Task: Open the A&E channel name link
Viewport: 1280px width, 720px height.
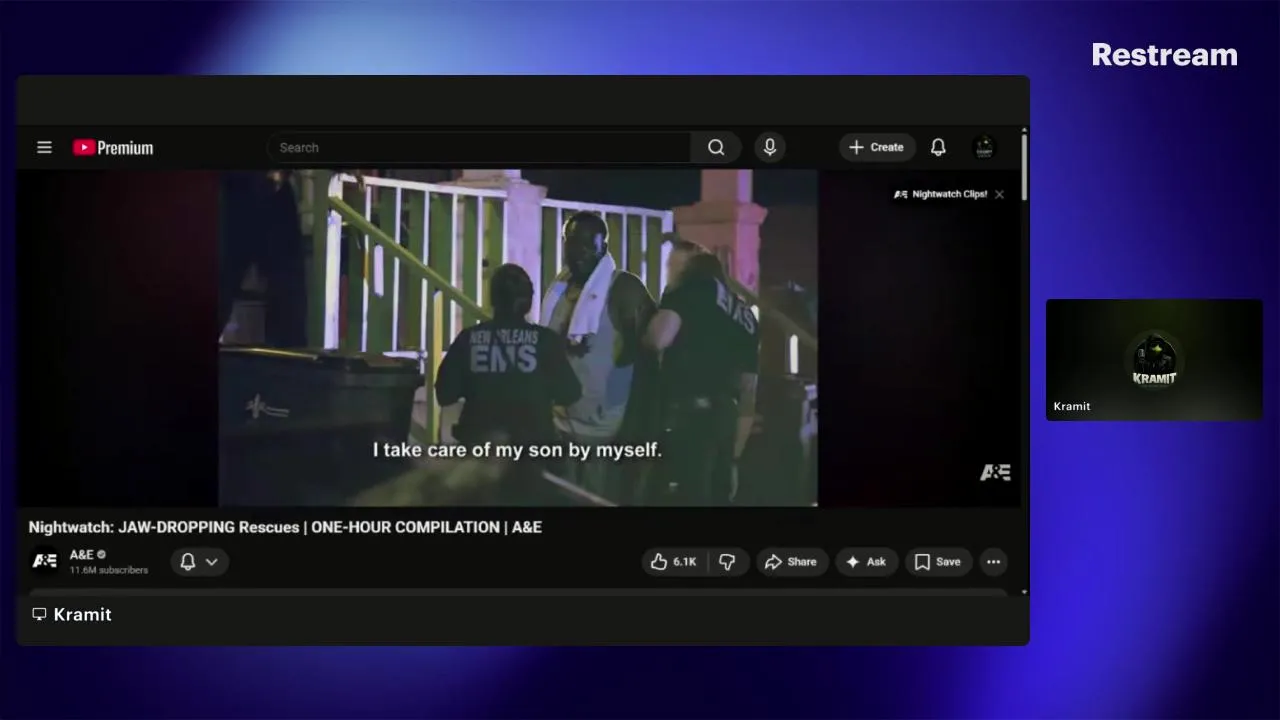Action: coord(82,554)
